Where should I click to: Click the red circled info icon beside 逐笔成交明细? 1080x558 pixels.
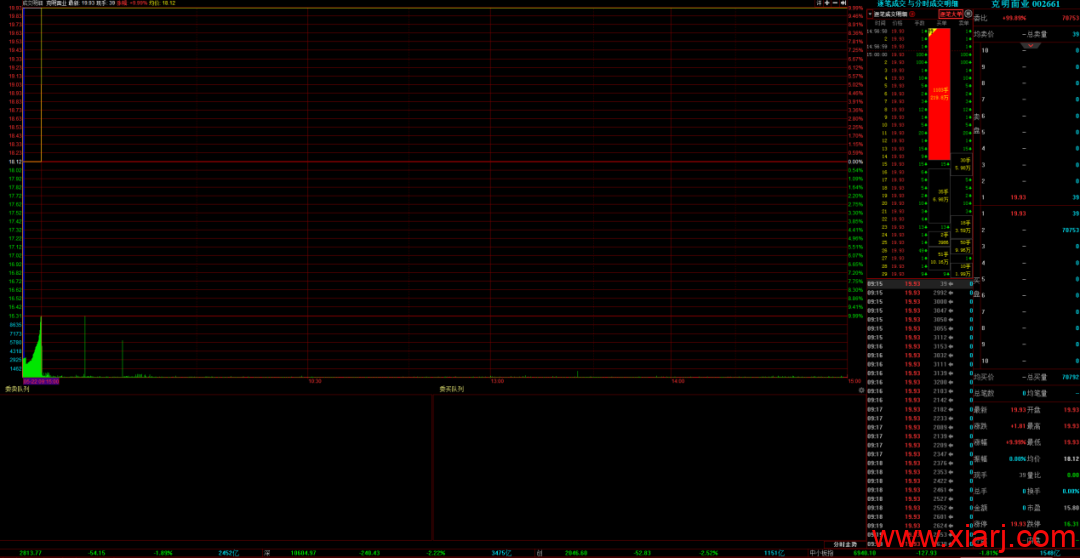click(913, 14)
